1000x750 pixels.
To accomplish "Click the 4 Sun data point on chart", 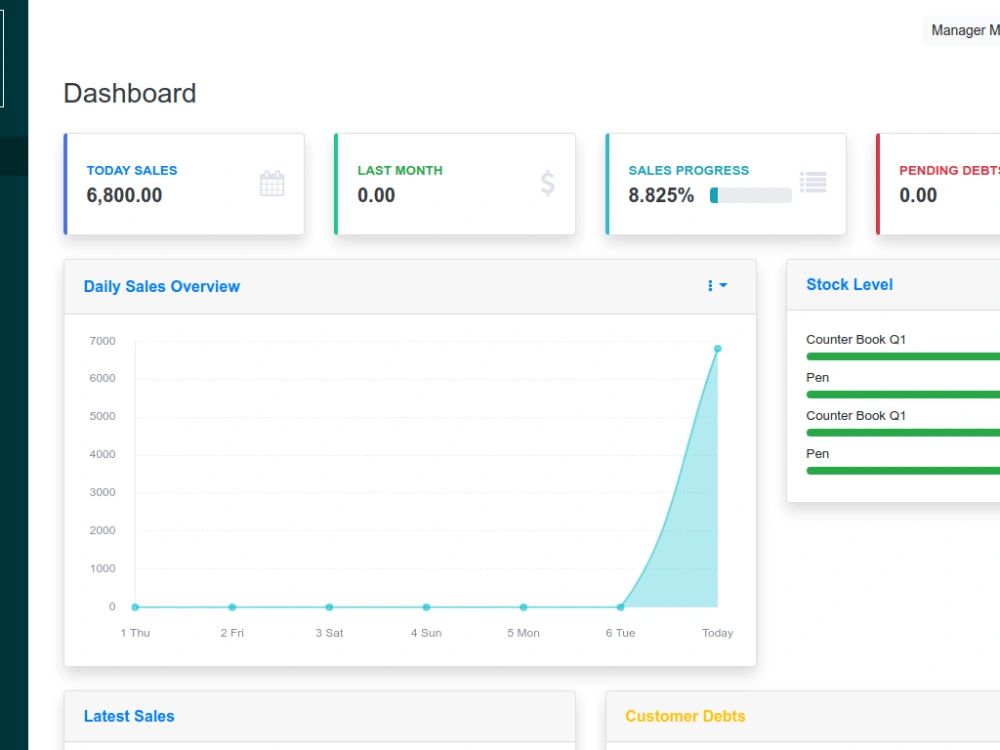I will coord(427,607).
